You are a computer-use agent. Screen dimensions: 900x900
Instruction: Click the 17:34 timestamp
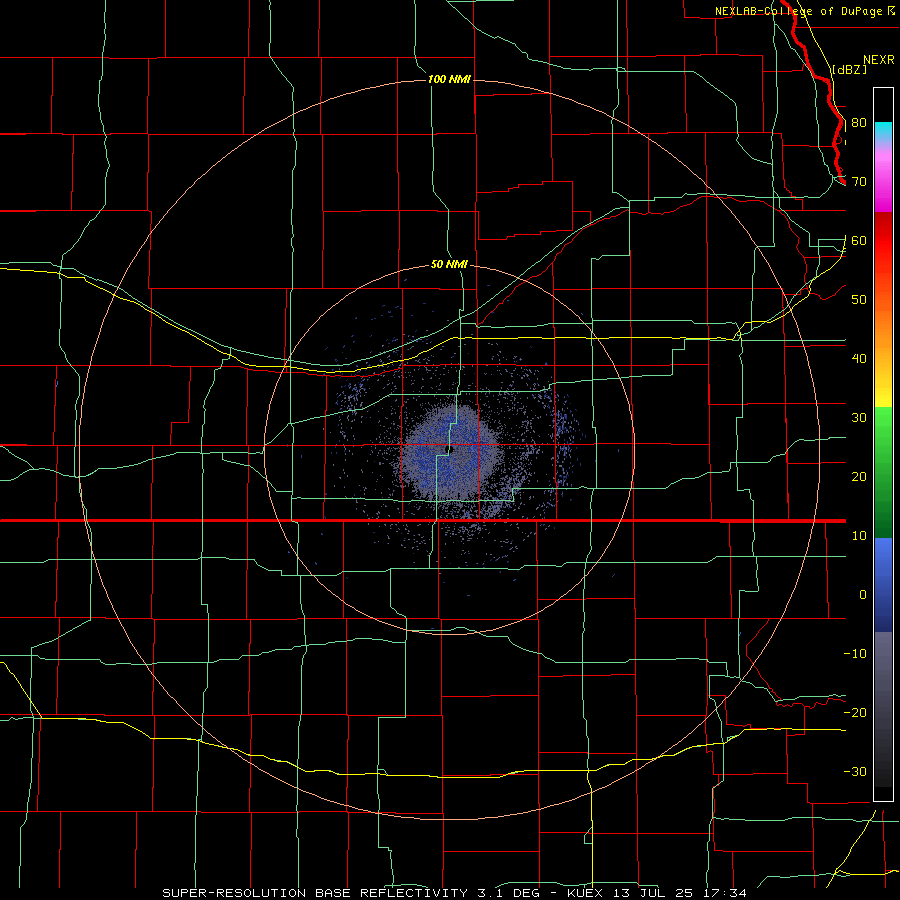[x=727, y=893]
